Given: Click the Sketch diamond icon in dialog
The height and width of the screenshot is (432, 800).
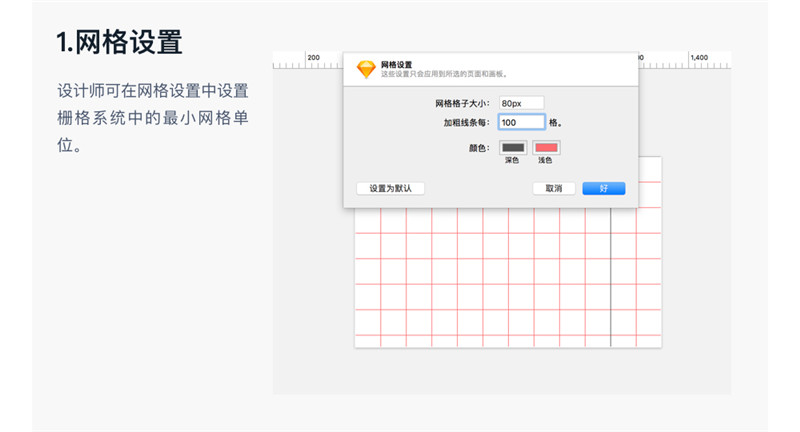Looking at the screenshot, I should [x=367, y=70].
